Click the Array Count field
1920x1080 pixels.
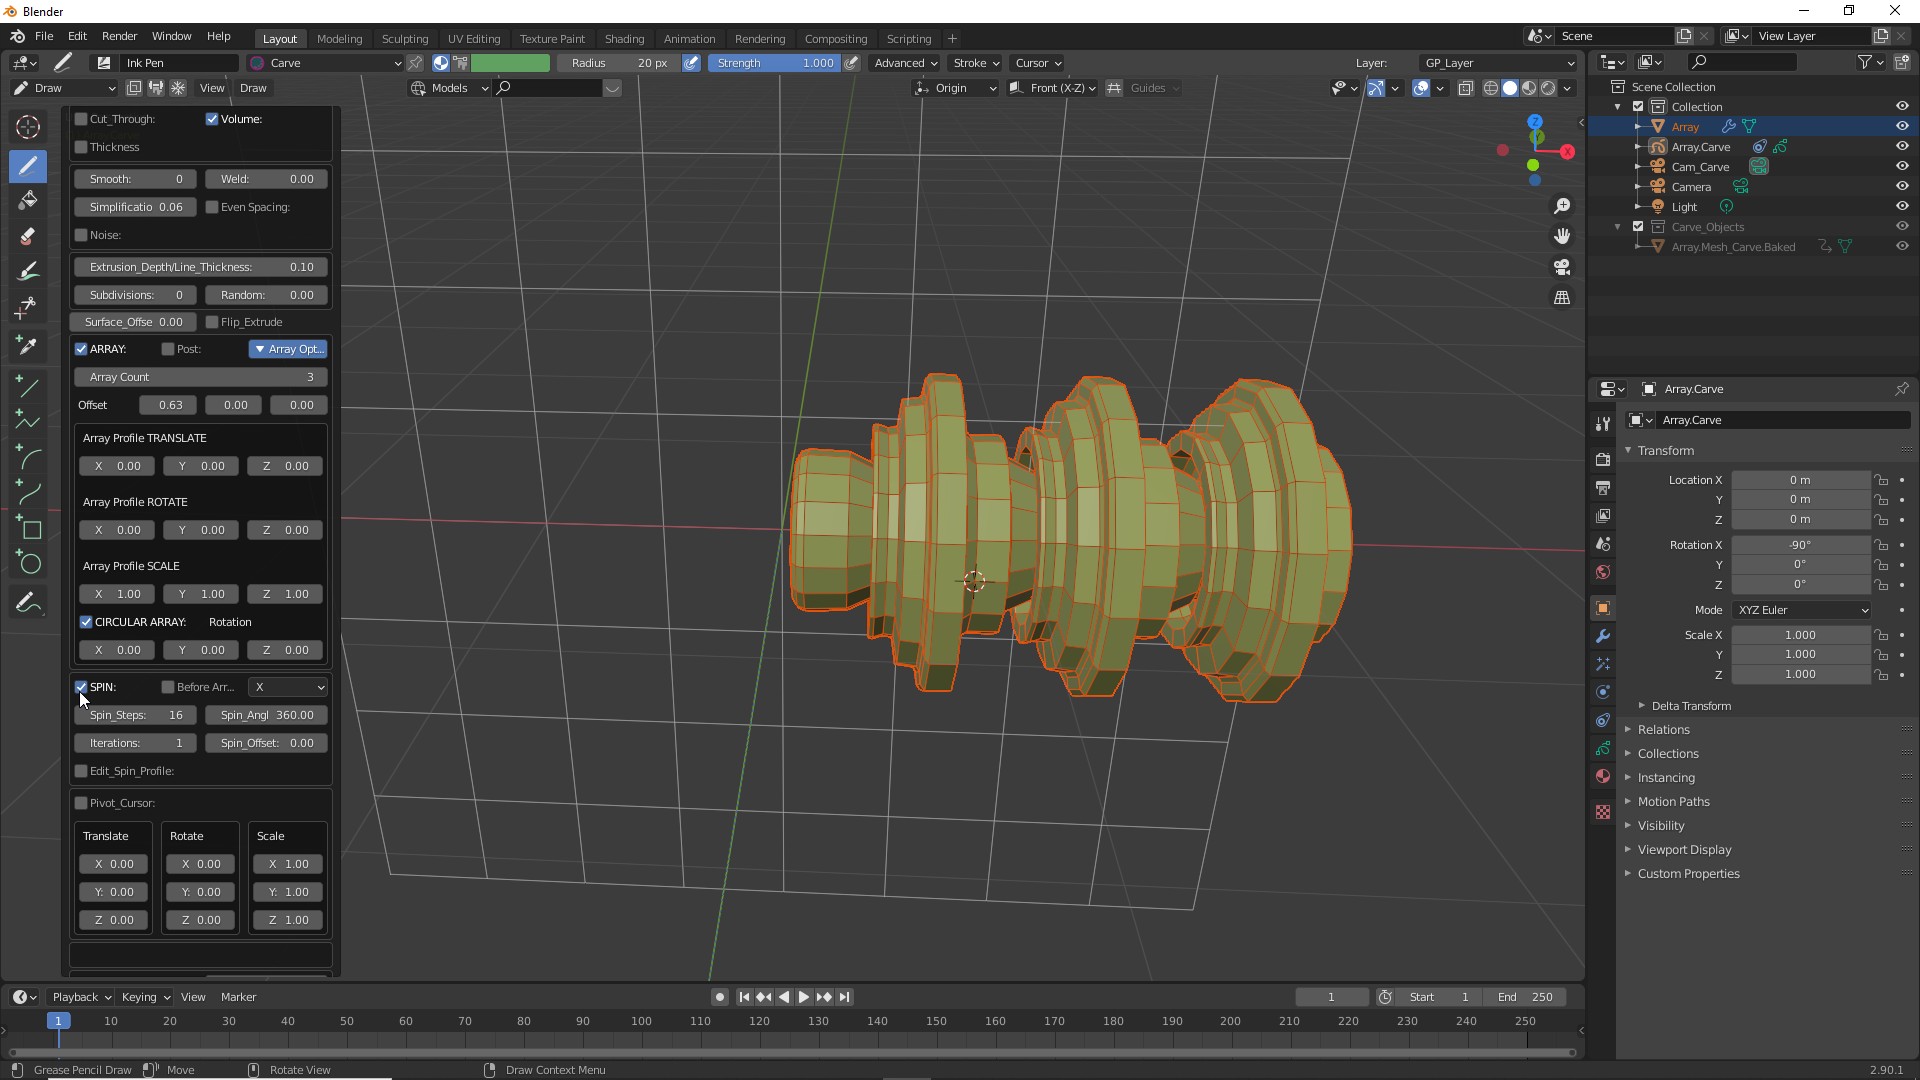tap(200, 377)
